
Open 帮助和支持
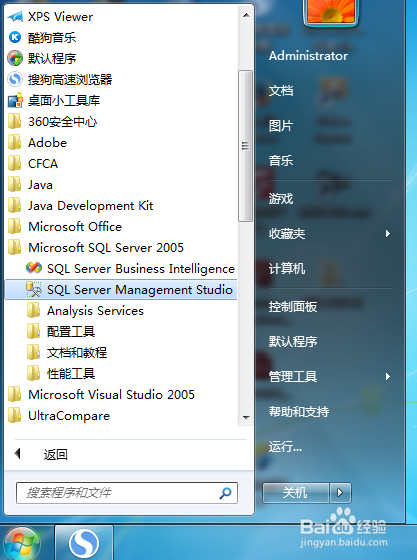(x=299, y=411)
